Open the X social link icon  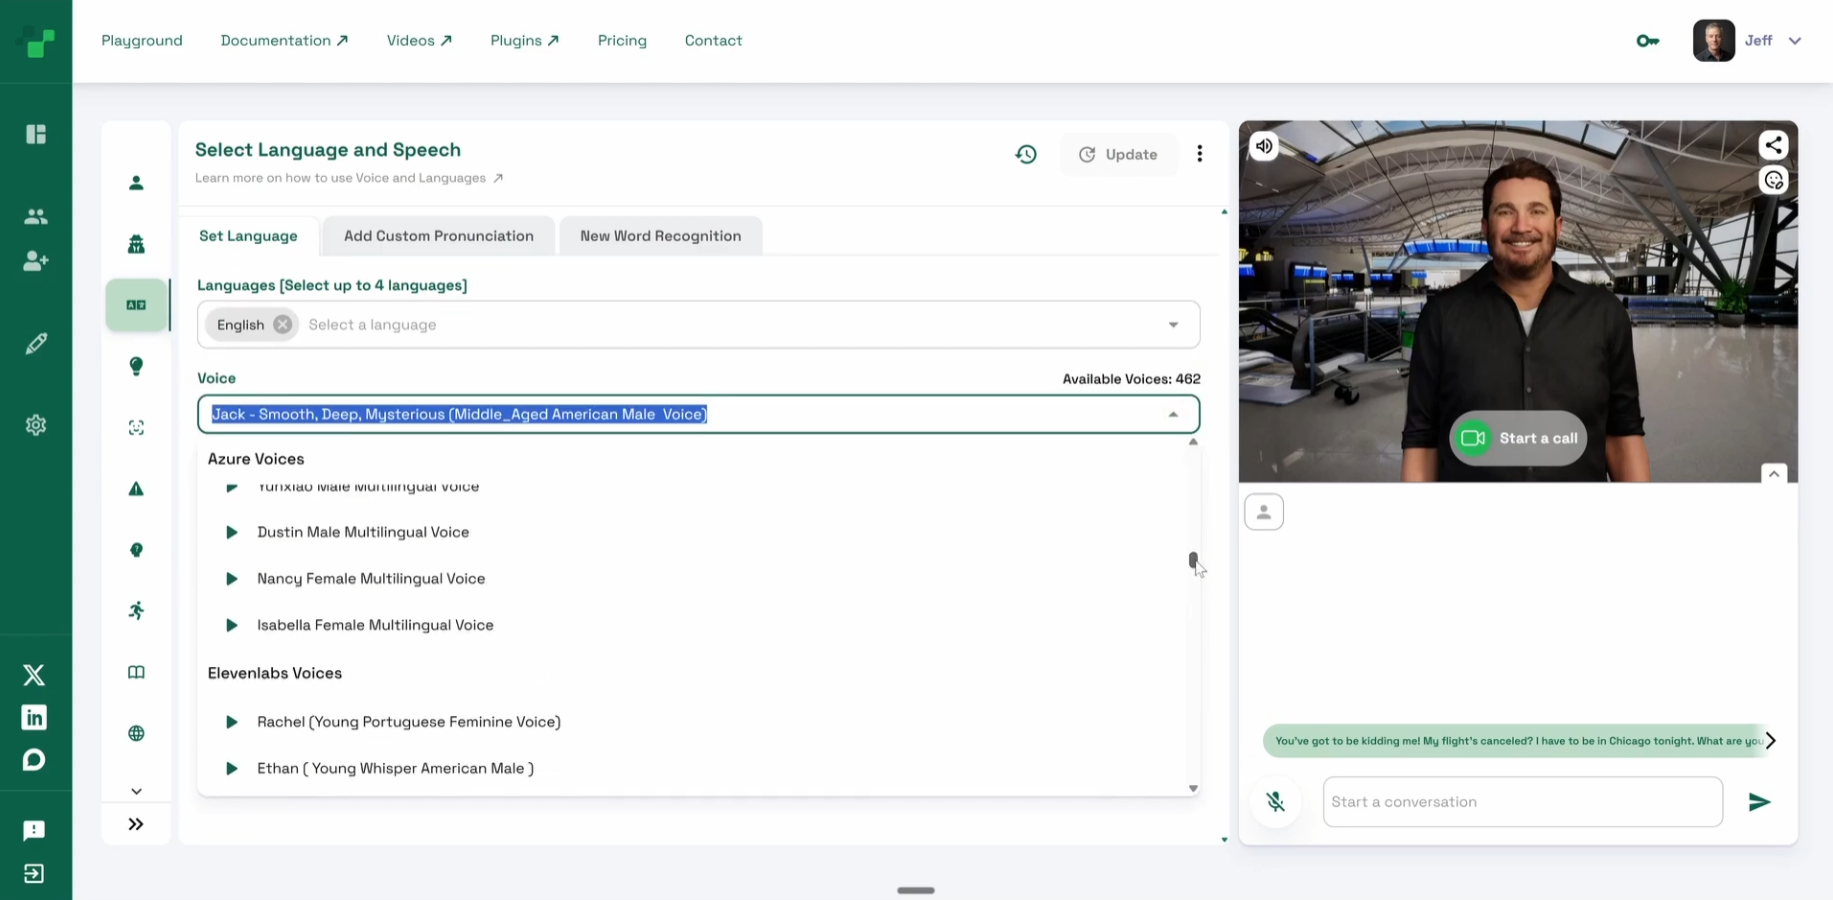pyautogui.click(x=34, y=675)
